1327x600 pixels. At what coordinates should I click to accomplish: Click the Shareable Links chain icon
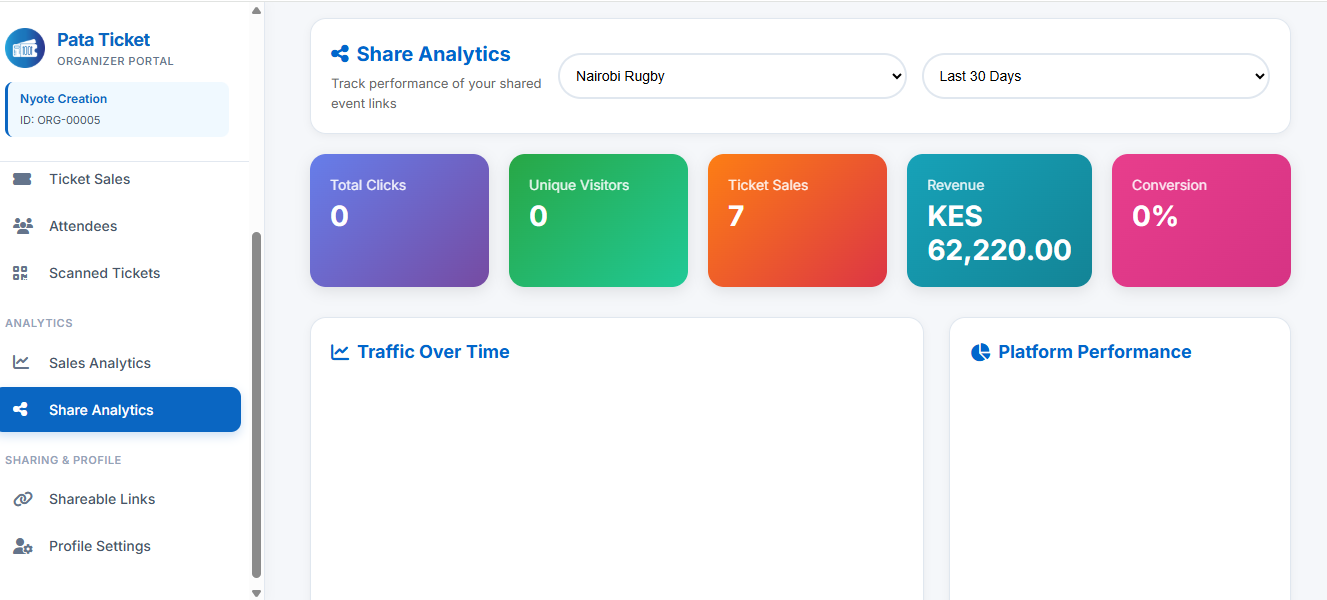(21, 499)
